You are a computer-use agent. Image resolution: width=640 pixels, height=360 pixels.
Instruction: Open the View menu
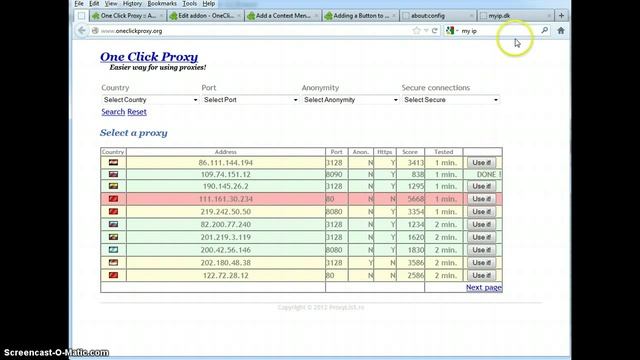point(111,4)
